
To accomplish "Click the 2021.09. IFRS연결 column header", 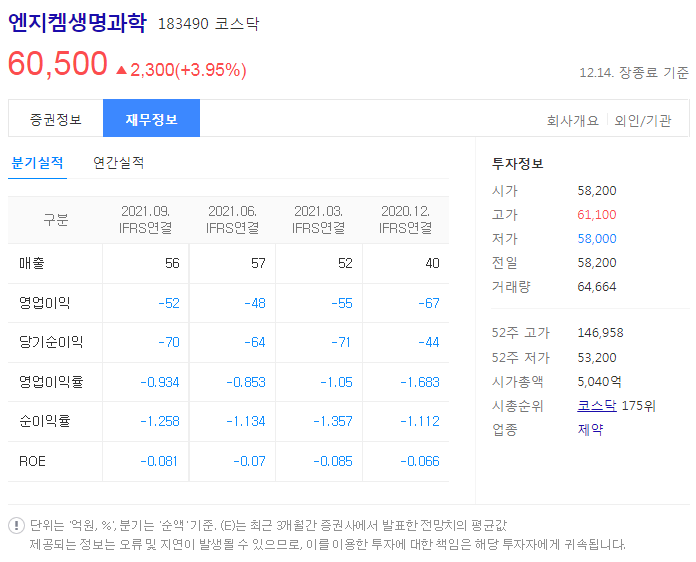I will (x=146, y=219).
